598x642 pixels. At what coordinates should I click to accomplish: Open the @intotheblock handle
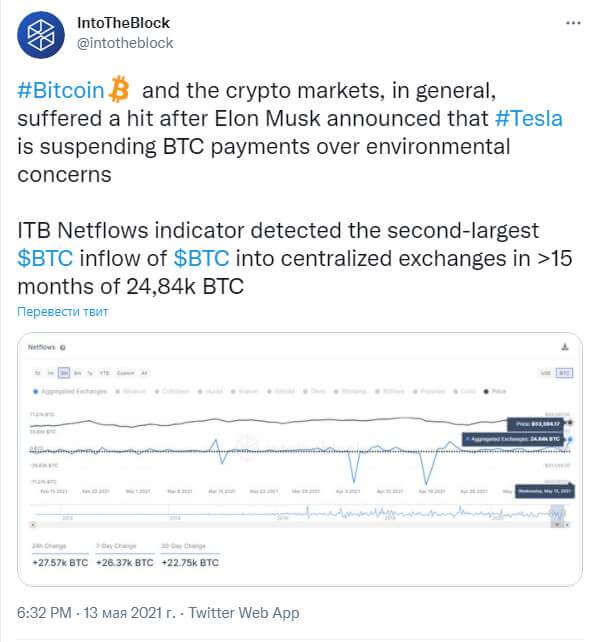coord(125,43)
